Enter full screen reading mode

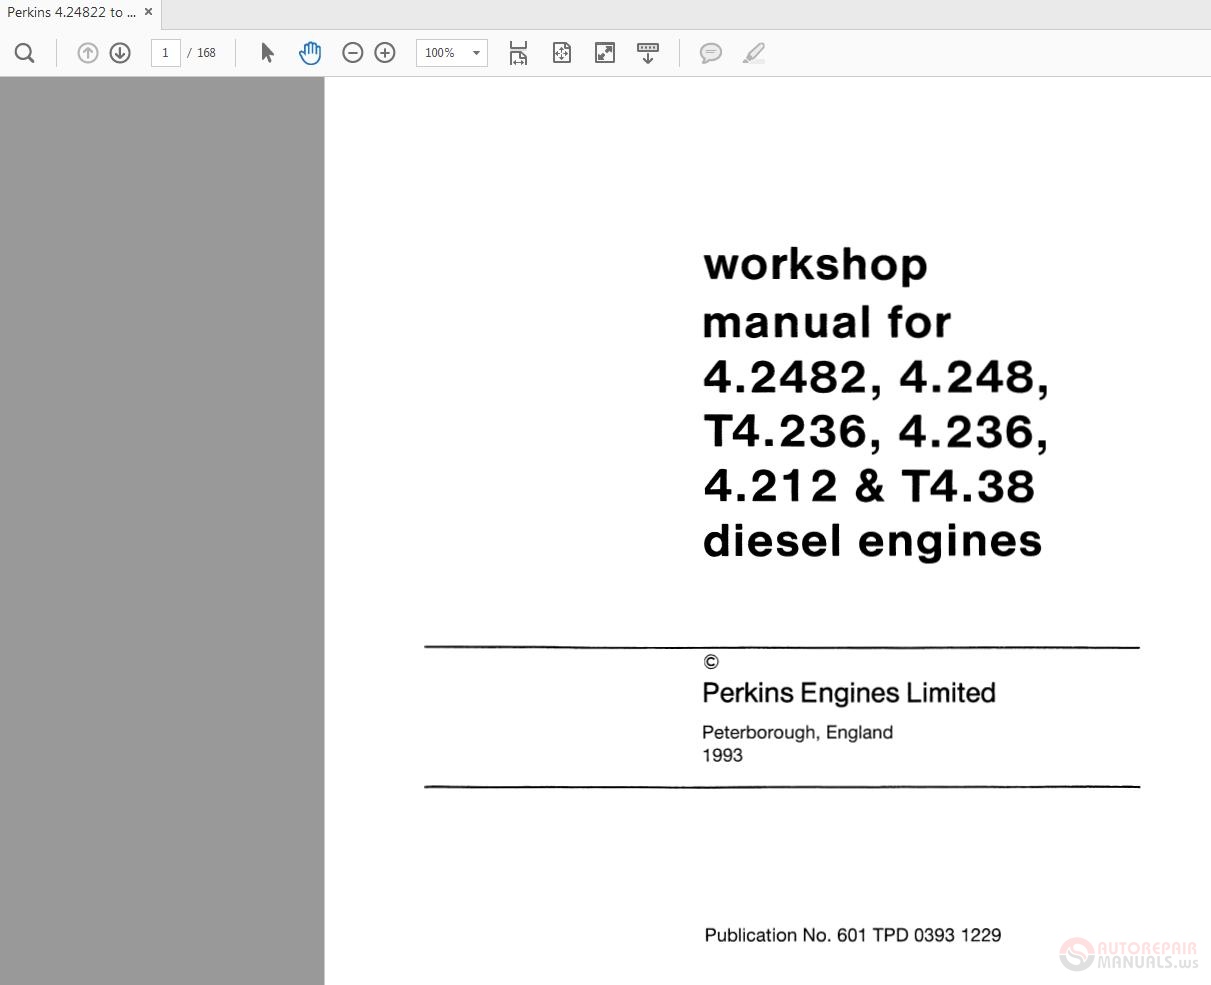[x=604, y=52]
